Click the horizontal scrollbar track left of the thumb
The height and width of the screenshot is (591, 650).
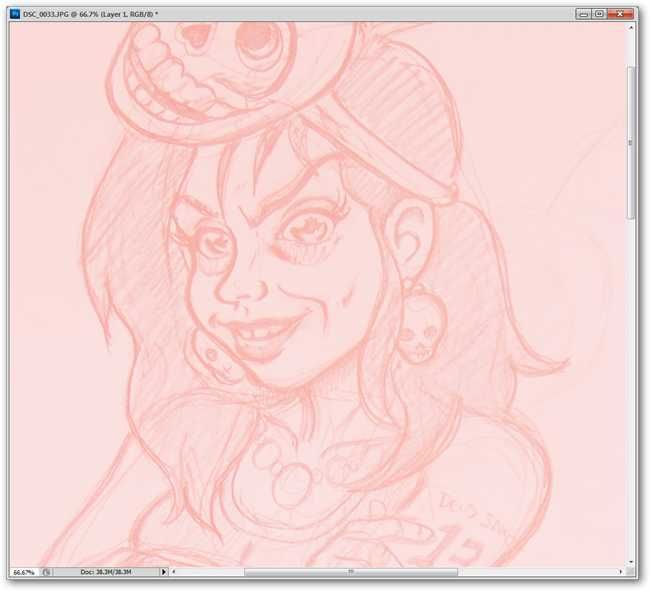[211, 572]
